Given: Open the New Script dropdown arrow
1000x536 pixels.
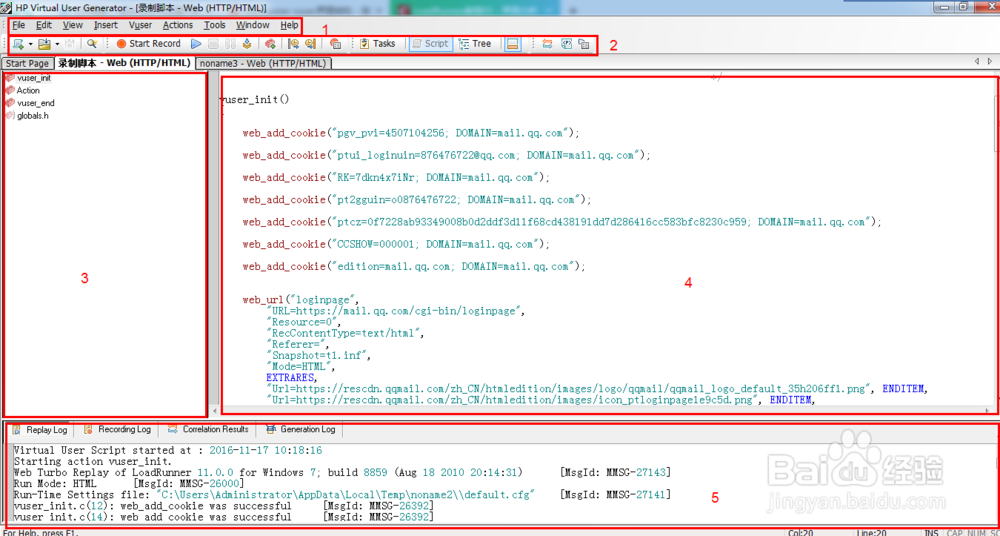Looking at the screenshot, I should (x=30, y=44).
